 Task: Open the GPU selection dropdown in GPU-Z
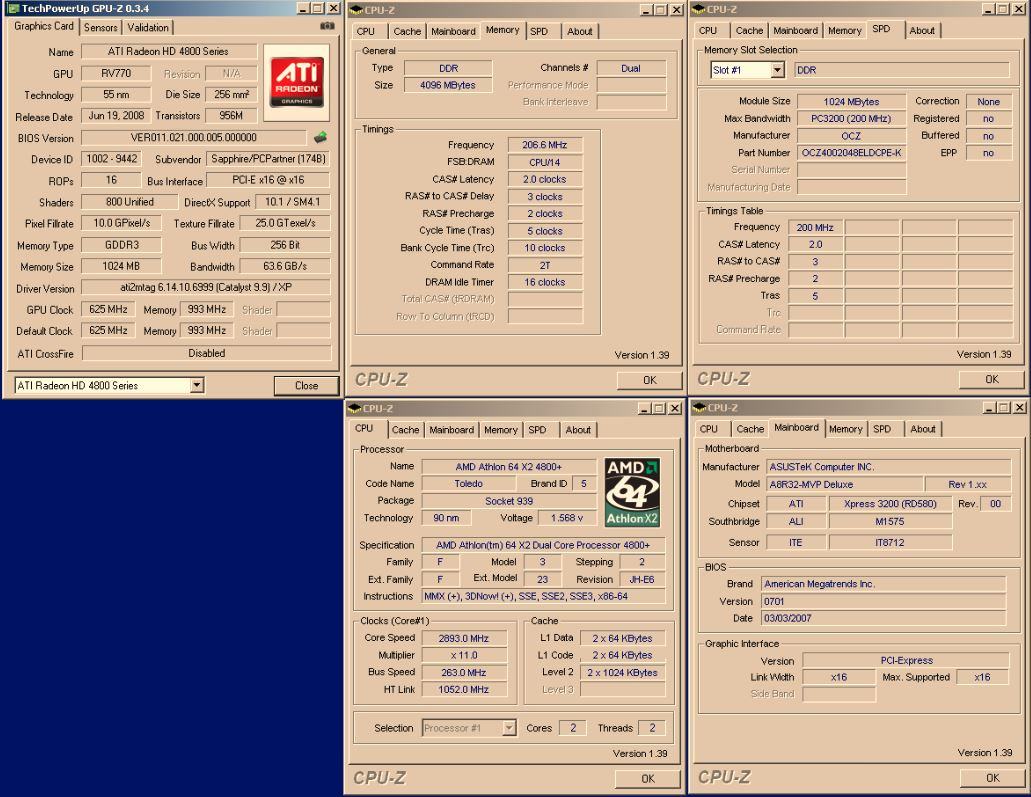point(197,385)
